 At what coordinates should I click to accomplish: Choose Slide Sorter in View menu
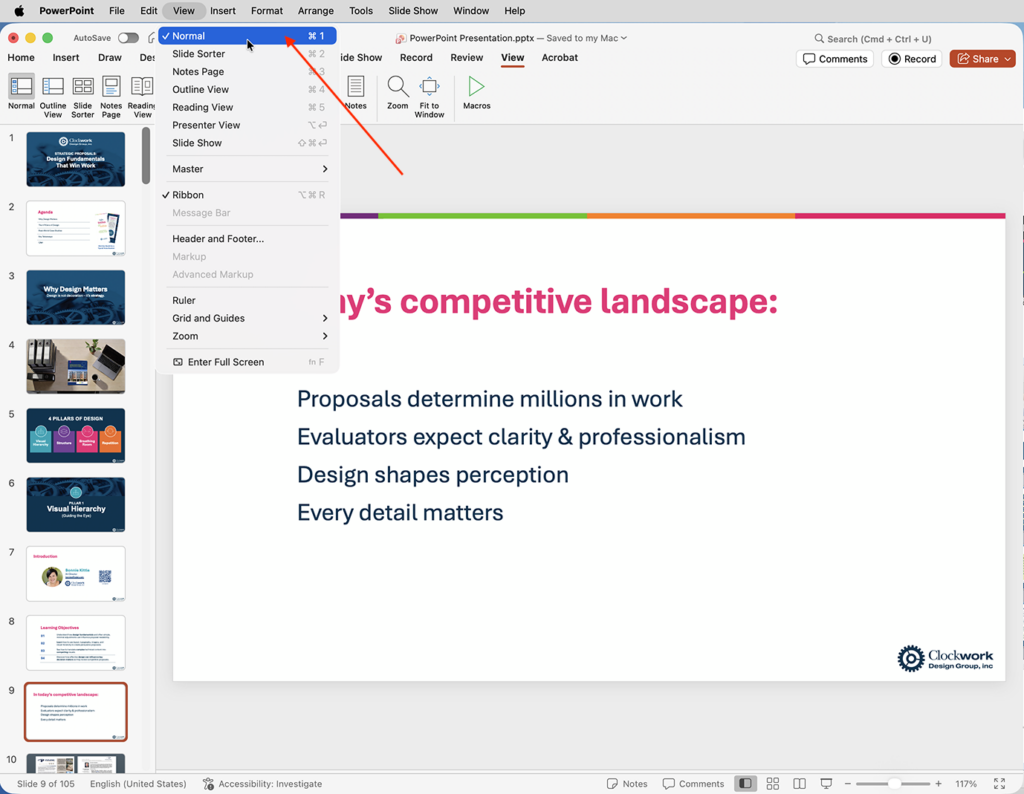248,54
